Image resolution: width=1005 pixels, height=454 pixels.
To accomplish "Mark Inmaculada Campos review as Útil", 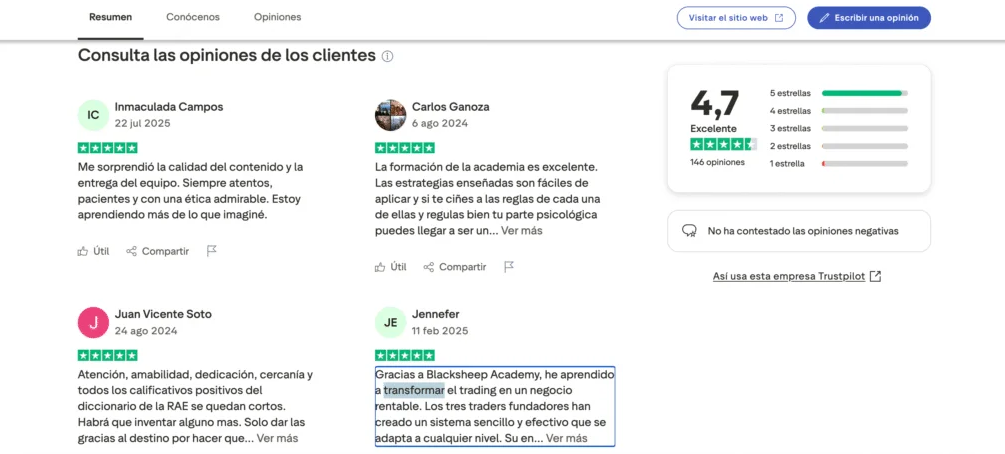I will pyautogui.click(x=93, y=251).
